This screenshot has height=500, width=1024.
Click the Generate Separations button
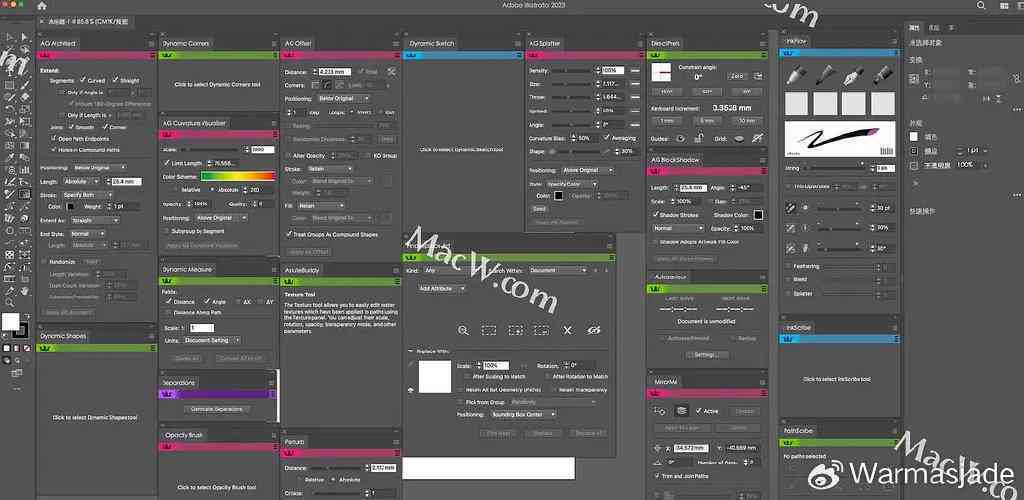click(x=216, y=409)
